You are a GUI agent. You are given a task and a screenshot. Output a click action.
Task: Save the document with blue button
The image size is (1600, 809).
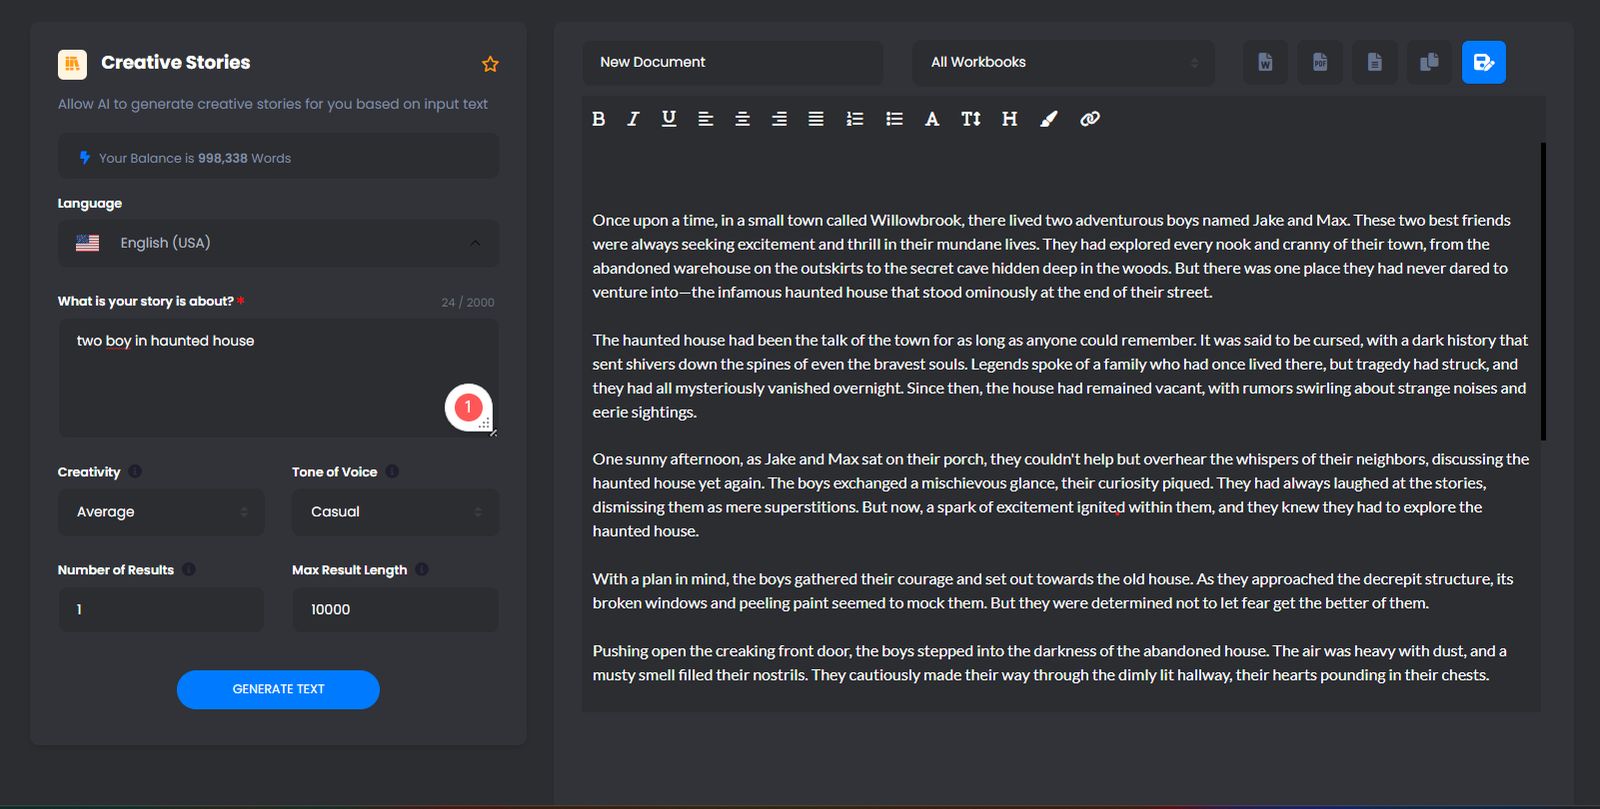pyautogui.click(x=1484, y=62)
